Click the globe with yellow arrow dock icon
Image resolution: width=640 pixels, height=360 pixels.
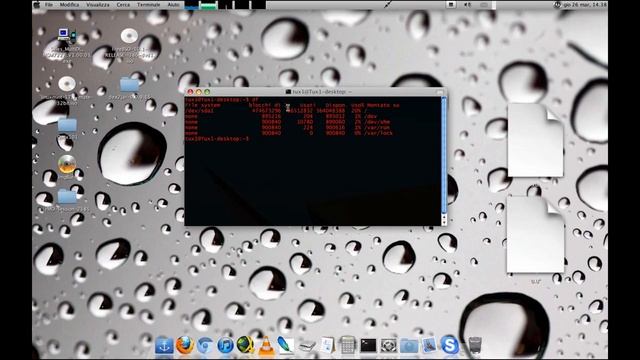click(246, 345)
